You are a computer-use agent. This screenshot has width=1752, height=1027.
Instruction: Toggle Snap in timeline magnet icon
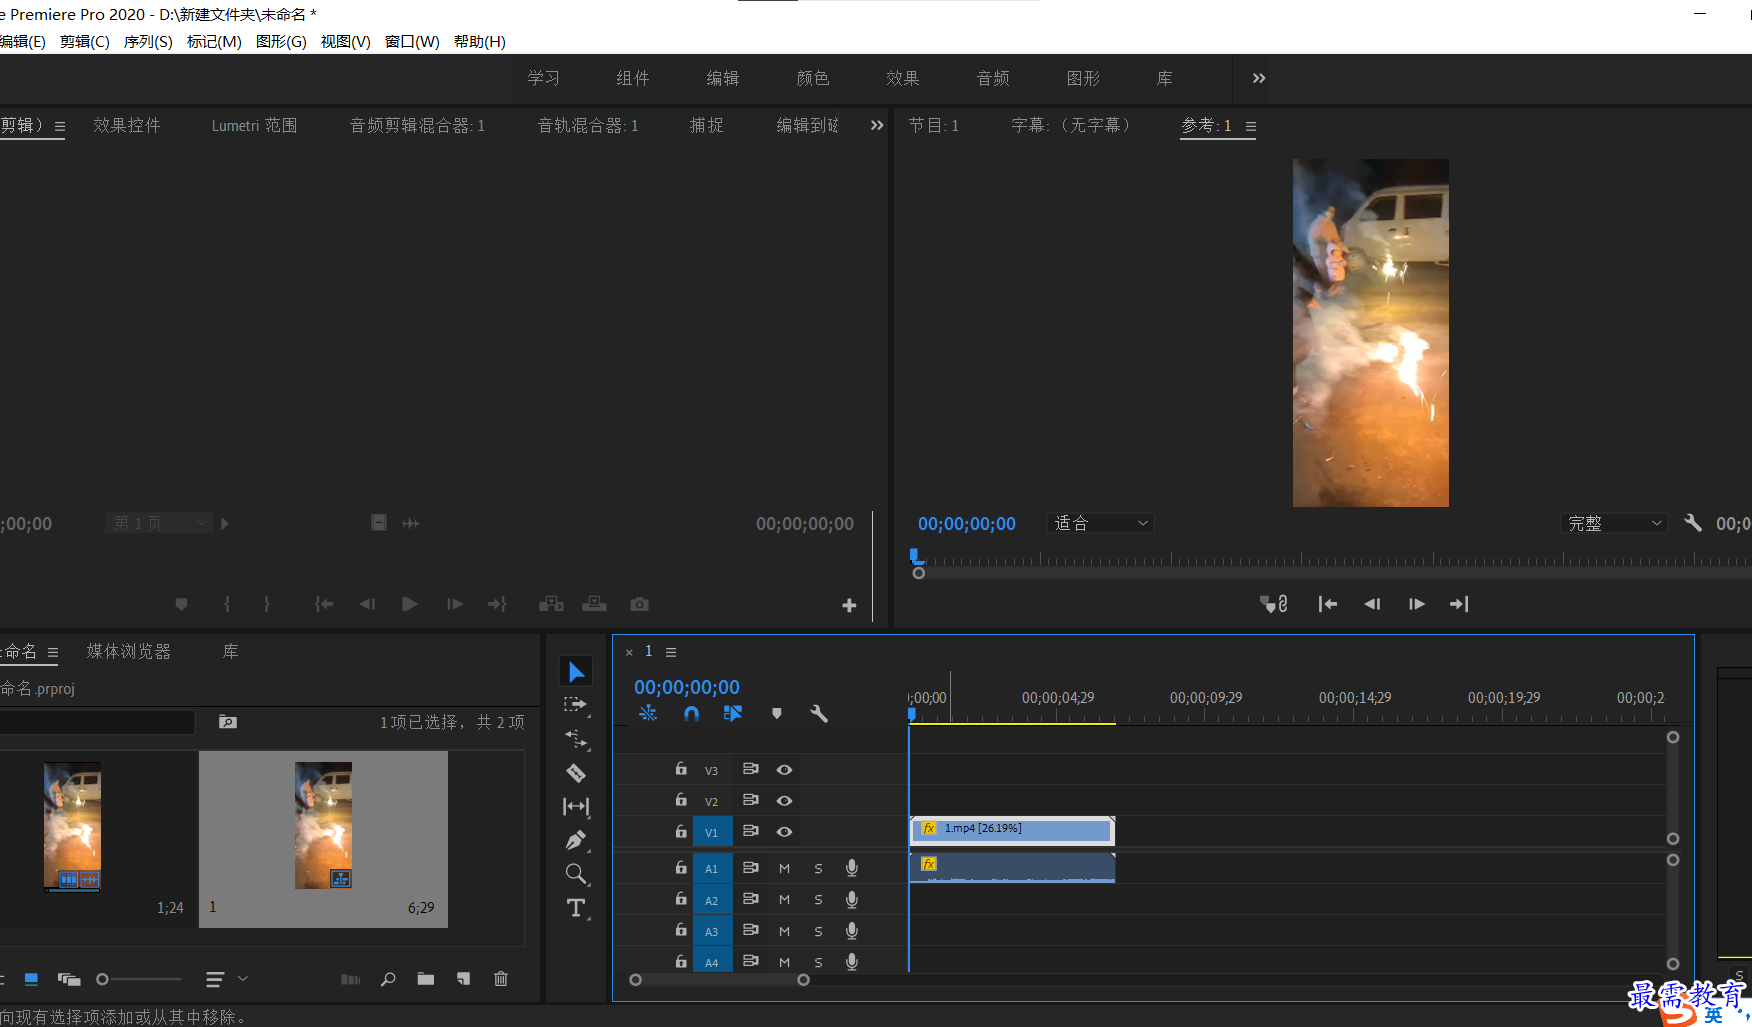click(691, 714)
